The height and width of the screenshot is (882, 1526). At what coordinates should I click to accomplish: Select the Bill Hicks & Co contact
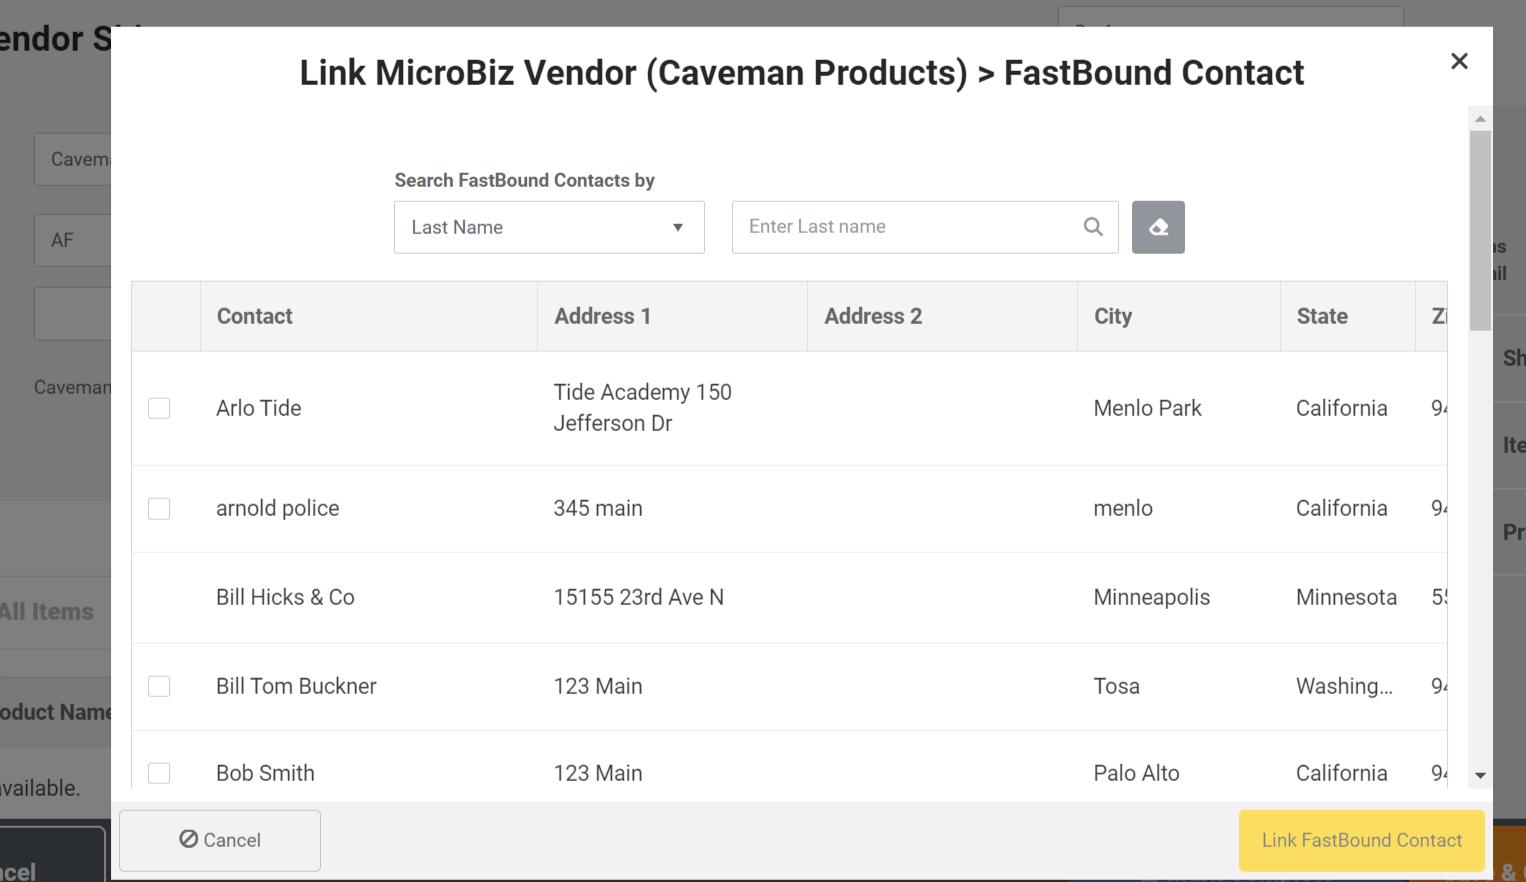[285, 597]
